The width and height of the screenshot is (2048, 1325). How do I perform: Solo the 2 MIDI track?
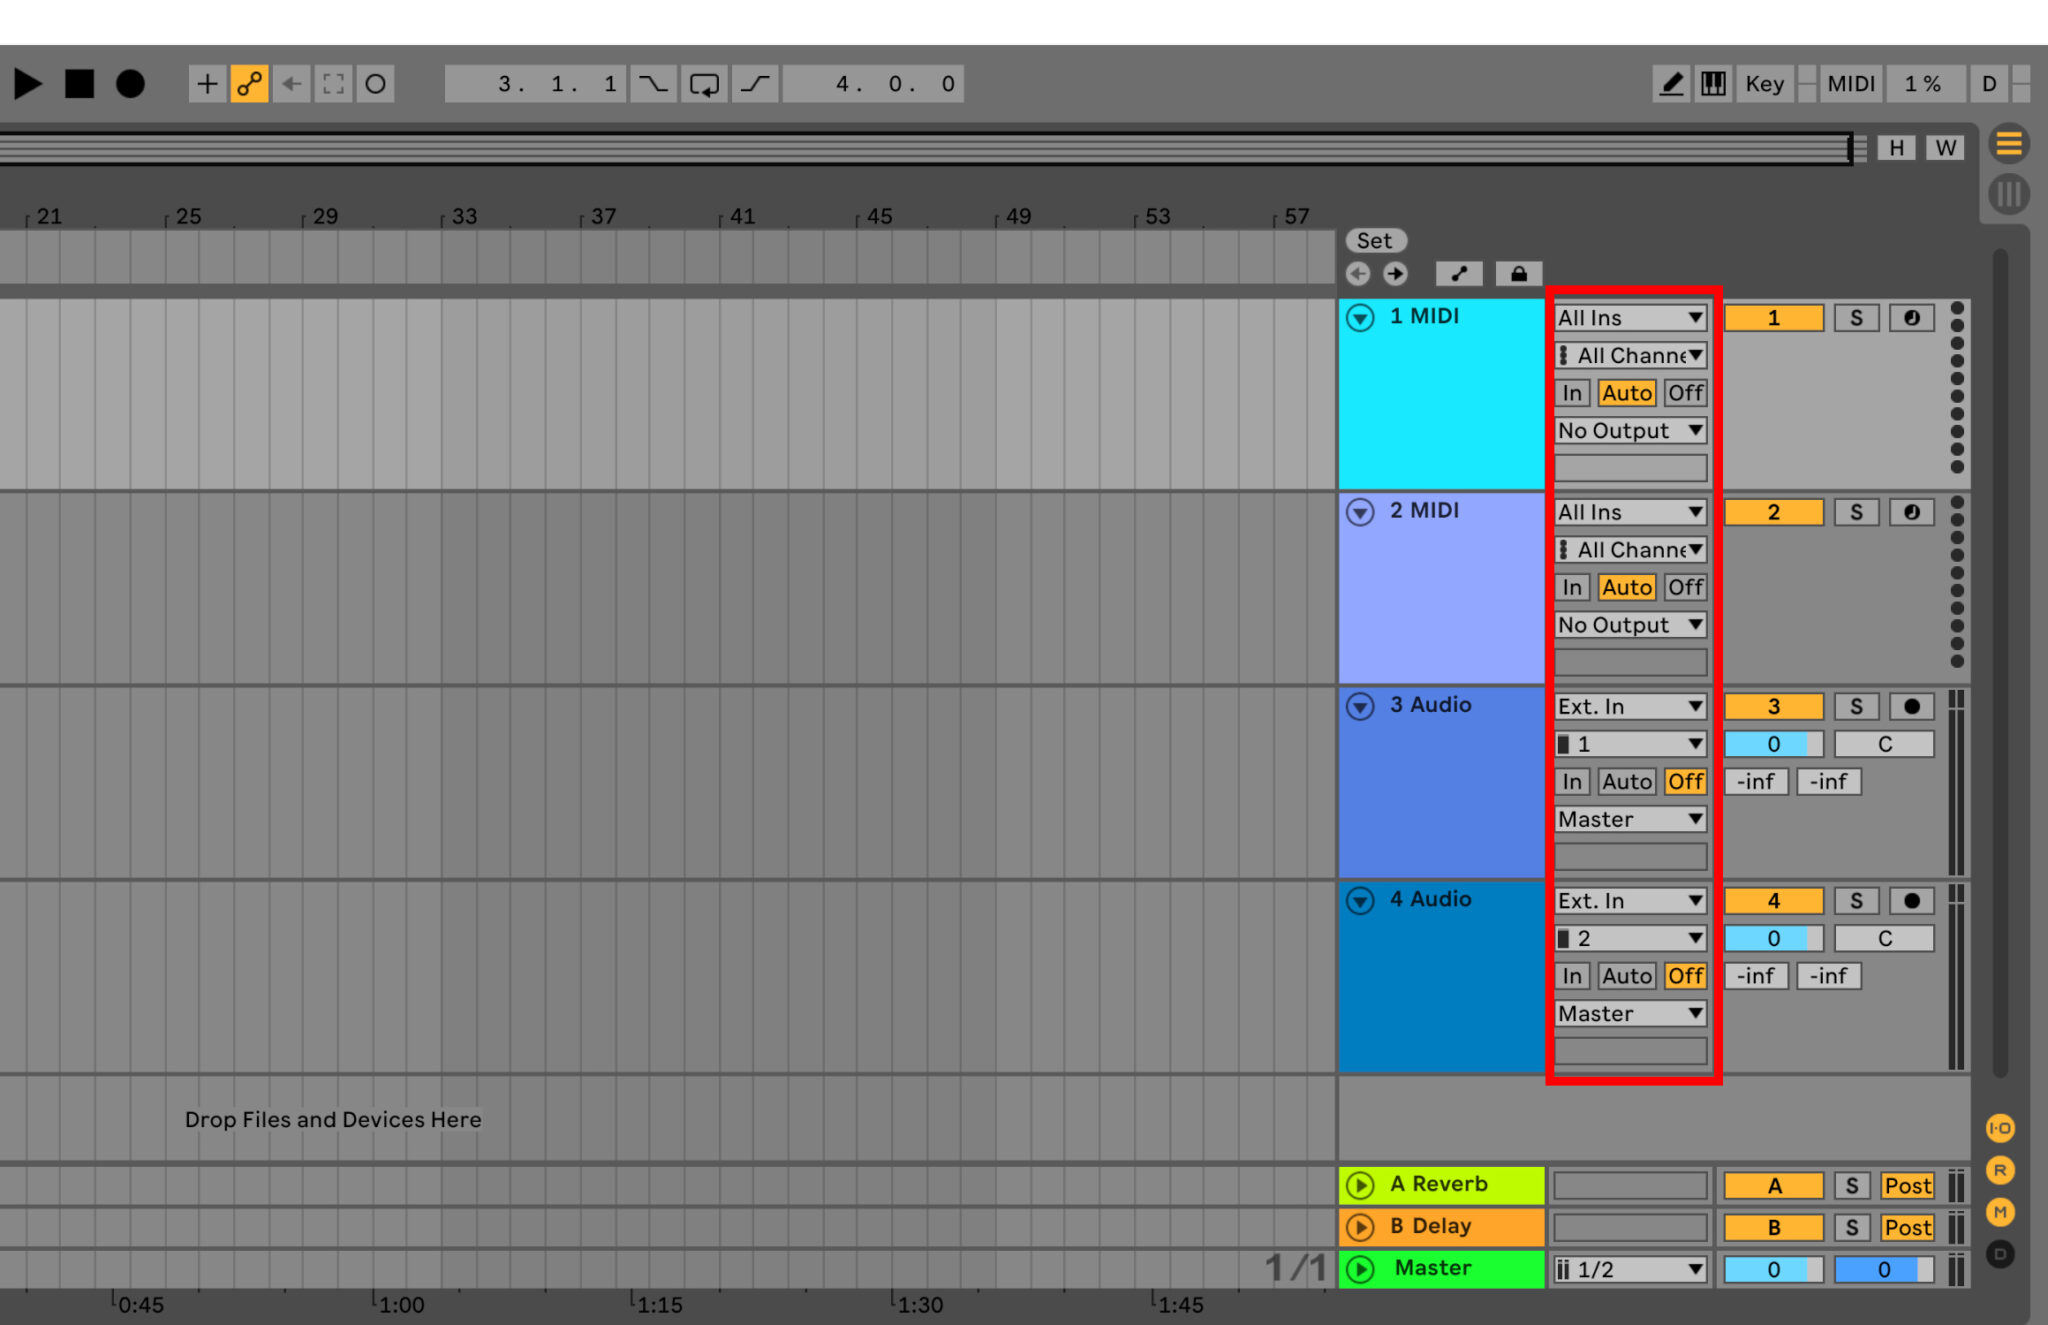[x=1856, y=512]
